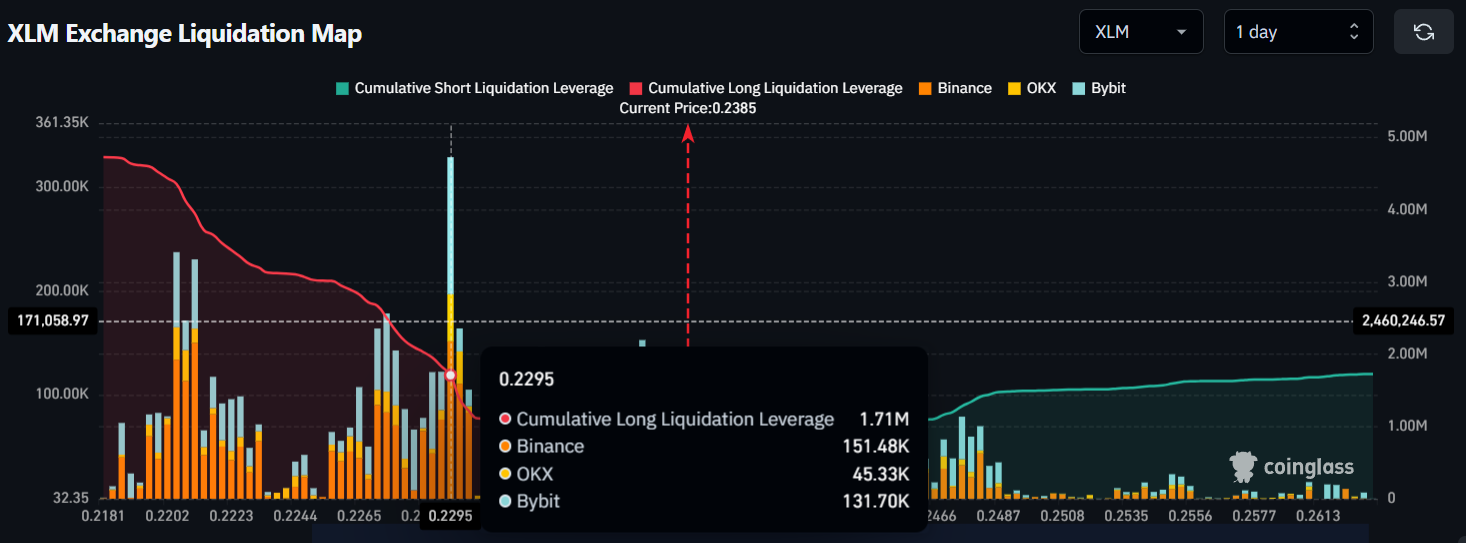Screen dimensions: 1466x543
Task: Click the red data point on long leverage line
Action: pos(451,375)
